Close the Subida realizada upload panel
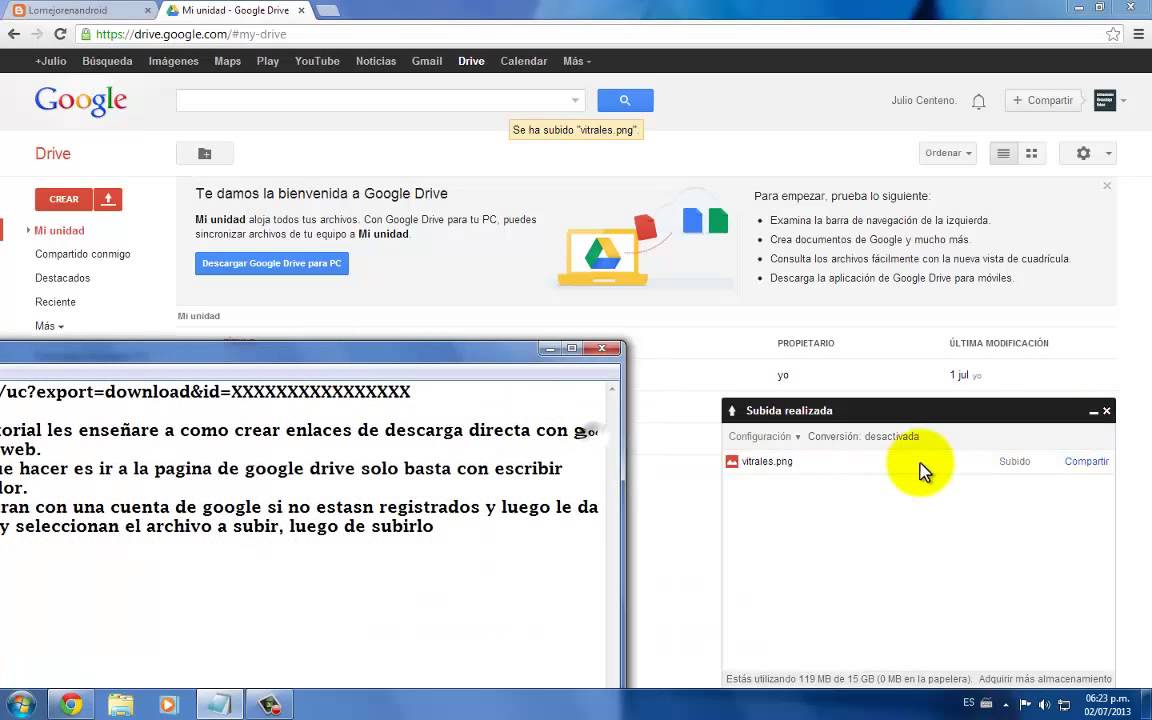Screen dimensions: 1152x720 1106,411
